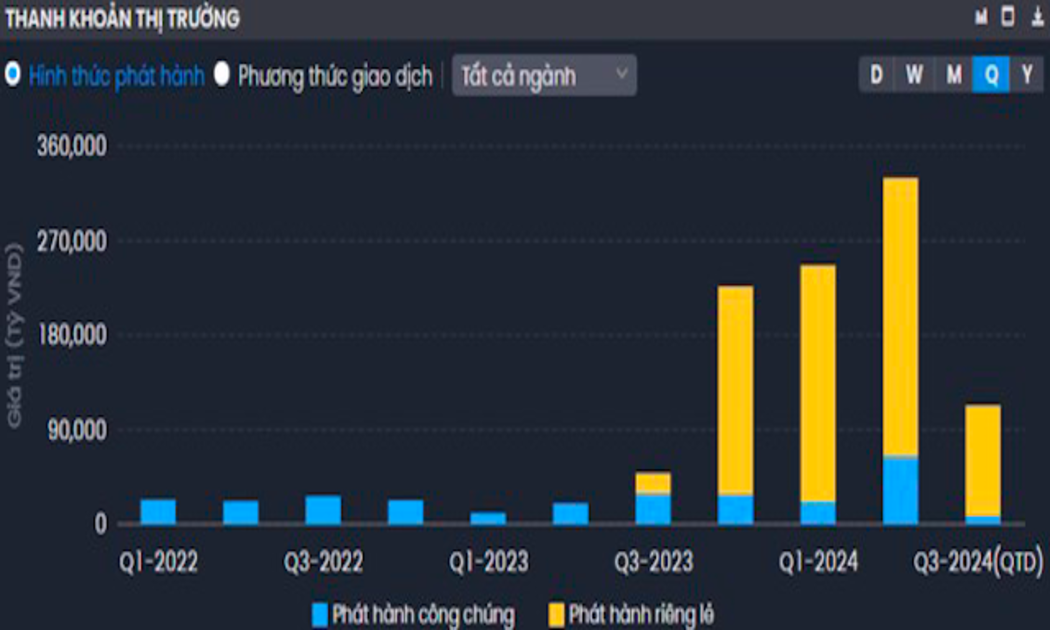
Task: Click the blue Phát hành công chúng legend swatch
Action: pos(320,613)
